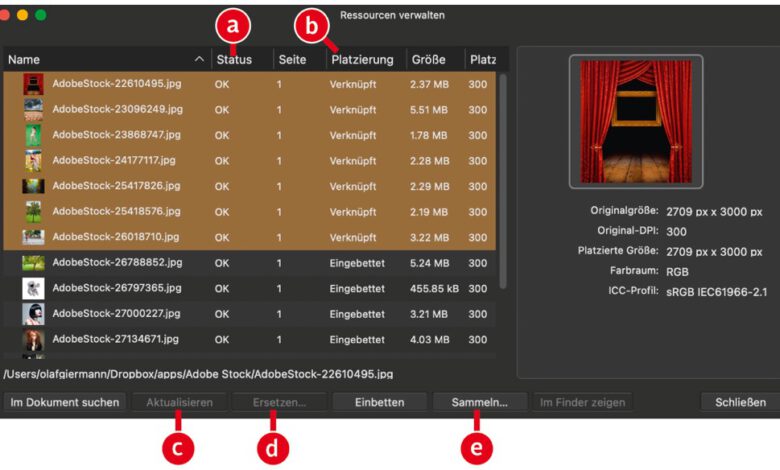Select file name AdobeStock-26018710.jpg
Image resolution: width=780 pixels, height=470 pixels.
pos(116,237)
